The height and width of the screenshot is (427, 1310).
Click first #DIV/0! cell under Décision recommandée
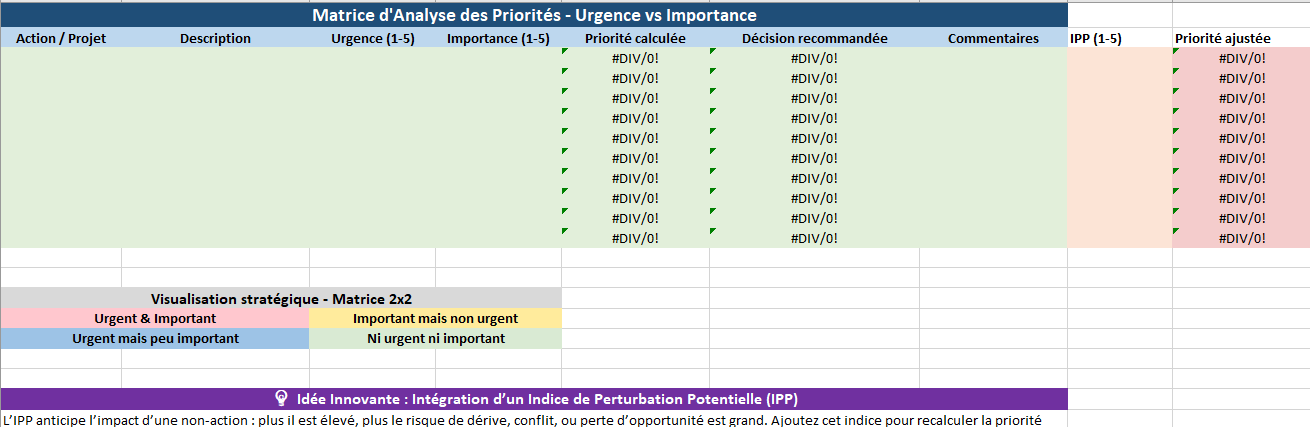814,58
